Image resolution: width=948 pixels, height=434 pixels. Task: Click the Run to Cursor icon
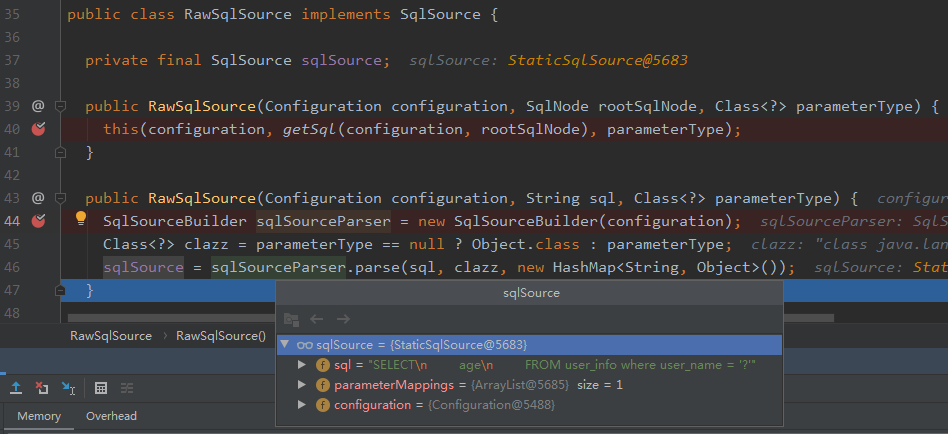(68, 388)
